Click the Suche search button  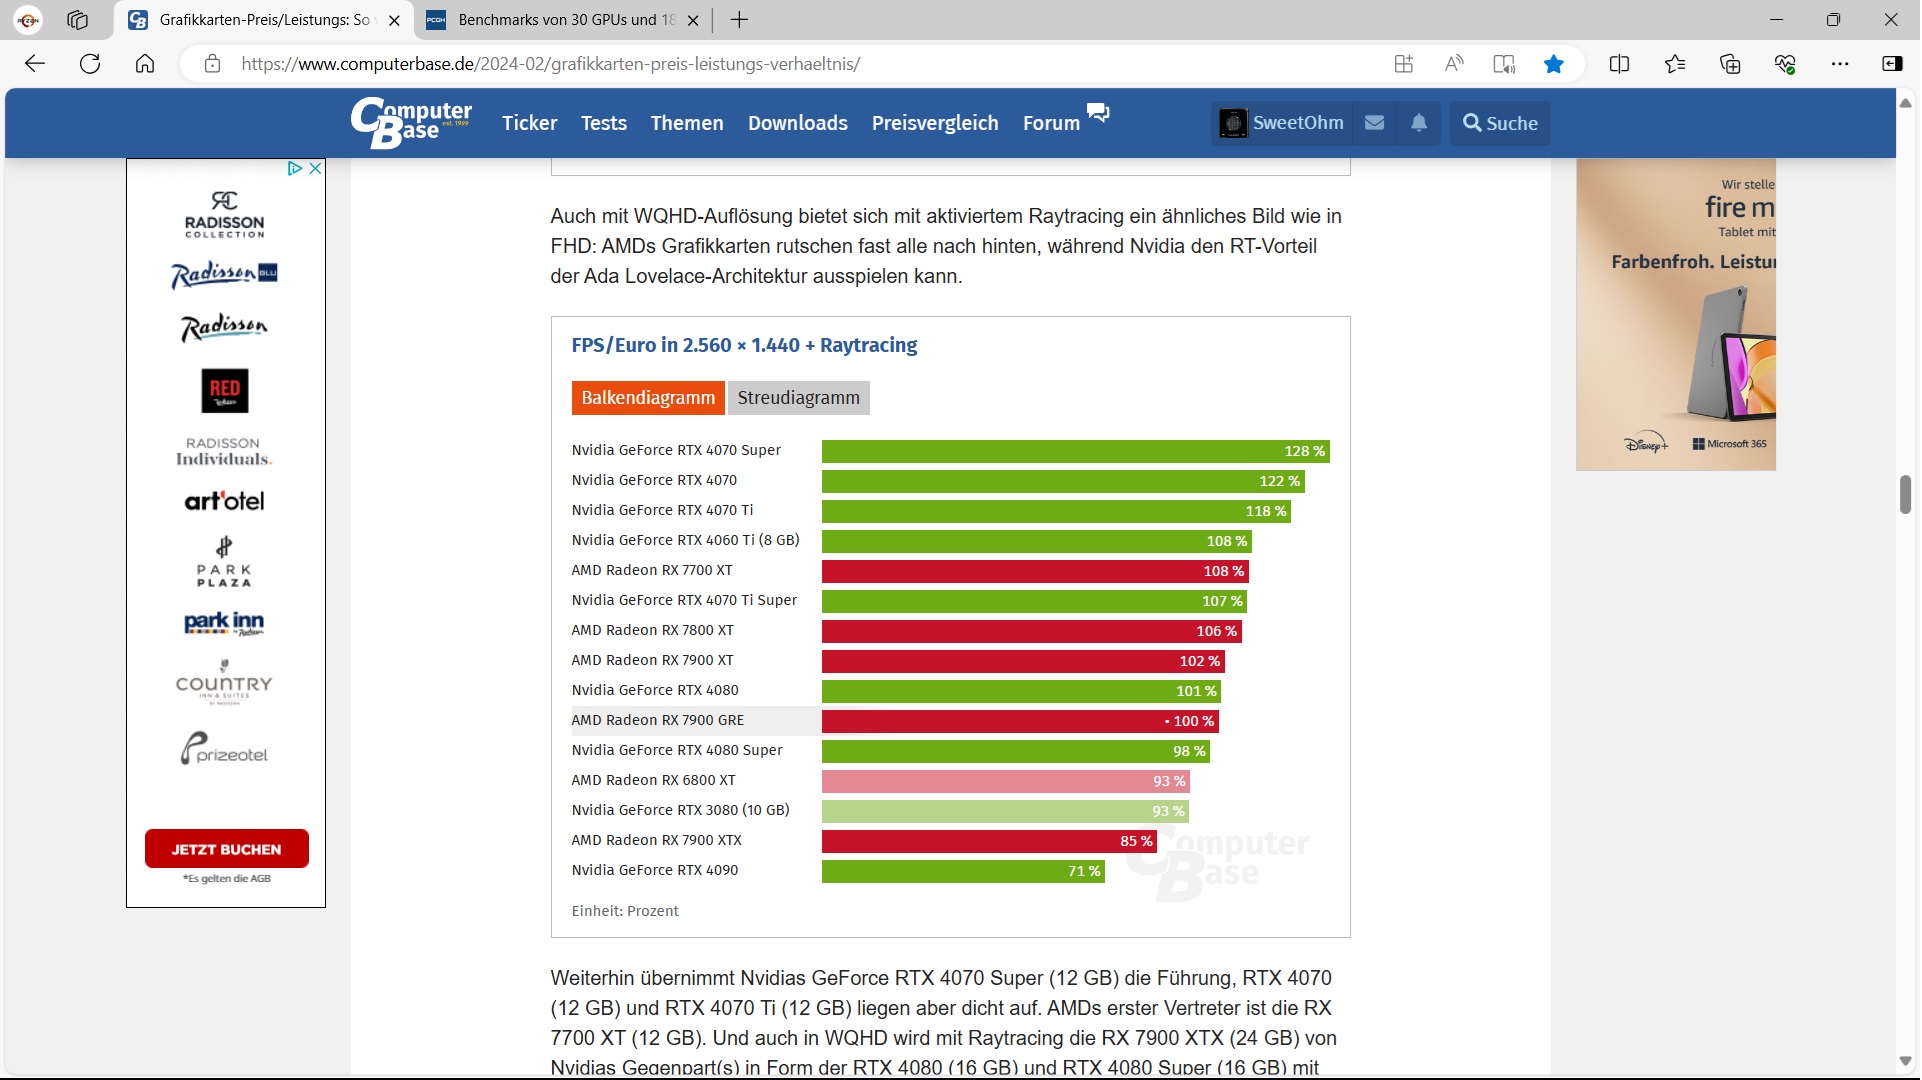[1500, 123]
